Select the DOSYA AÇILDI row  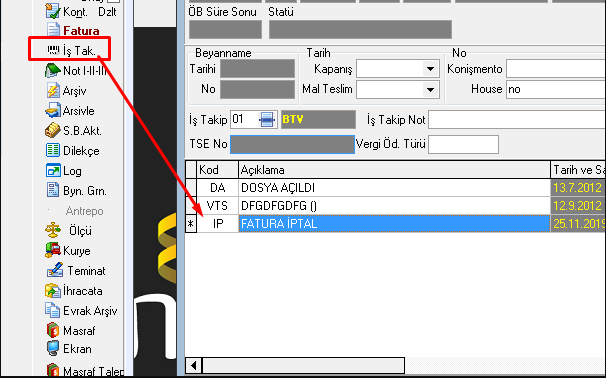point(394,188)
